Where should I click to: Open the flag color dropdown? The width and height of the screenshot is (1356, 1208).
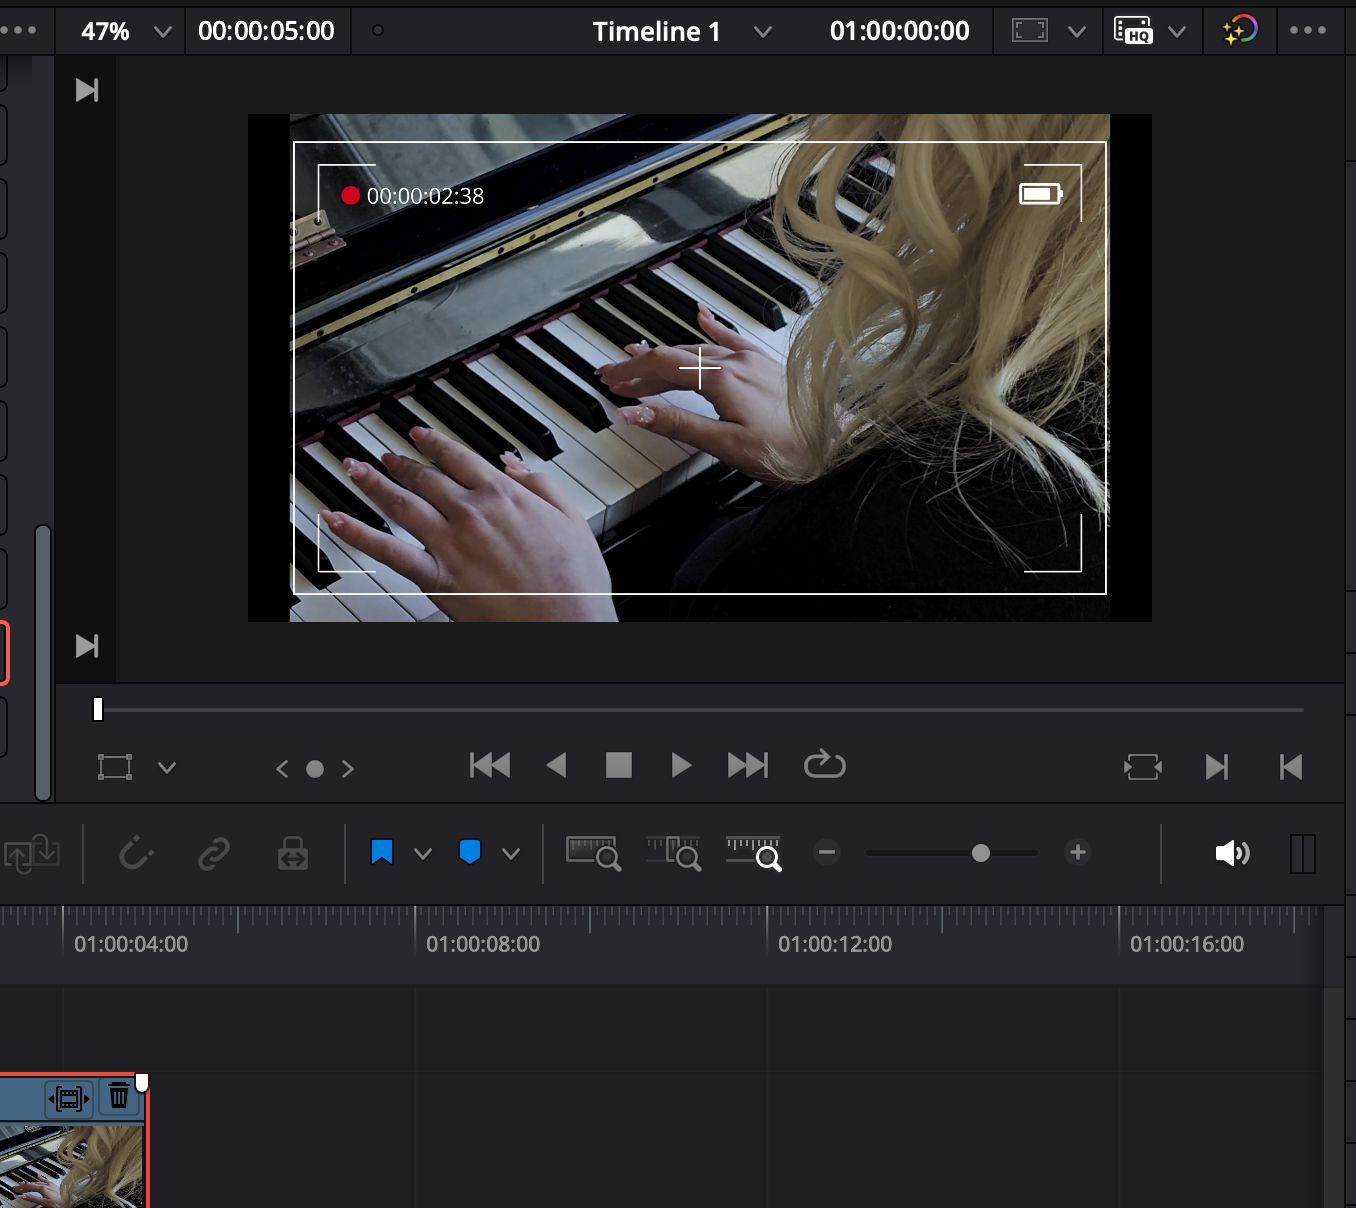pyautogui.click(x=423, y=854)
